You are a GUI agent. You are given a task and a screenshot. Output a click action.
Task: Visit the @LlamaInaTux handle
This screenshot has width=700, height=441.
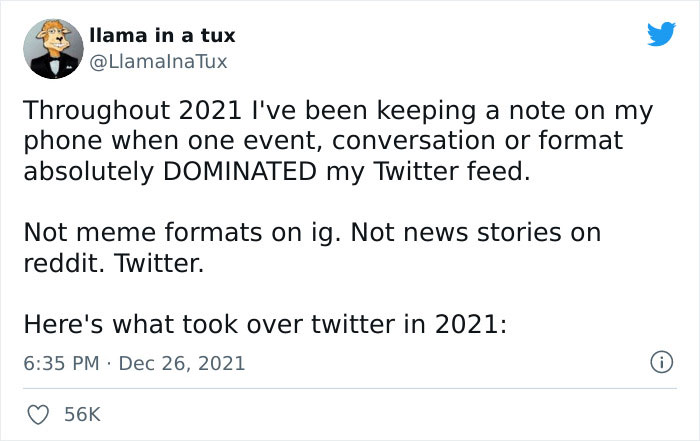[158, 61]
